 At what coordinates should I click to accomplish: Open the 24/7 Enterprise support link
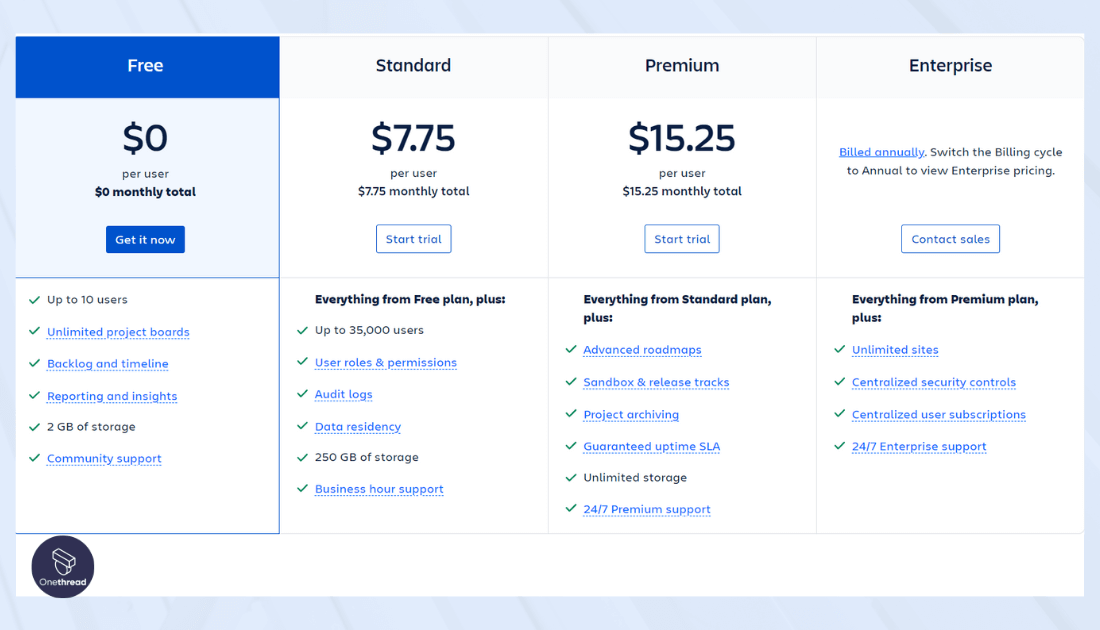pos(919,446)
